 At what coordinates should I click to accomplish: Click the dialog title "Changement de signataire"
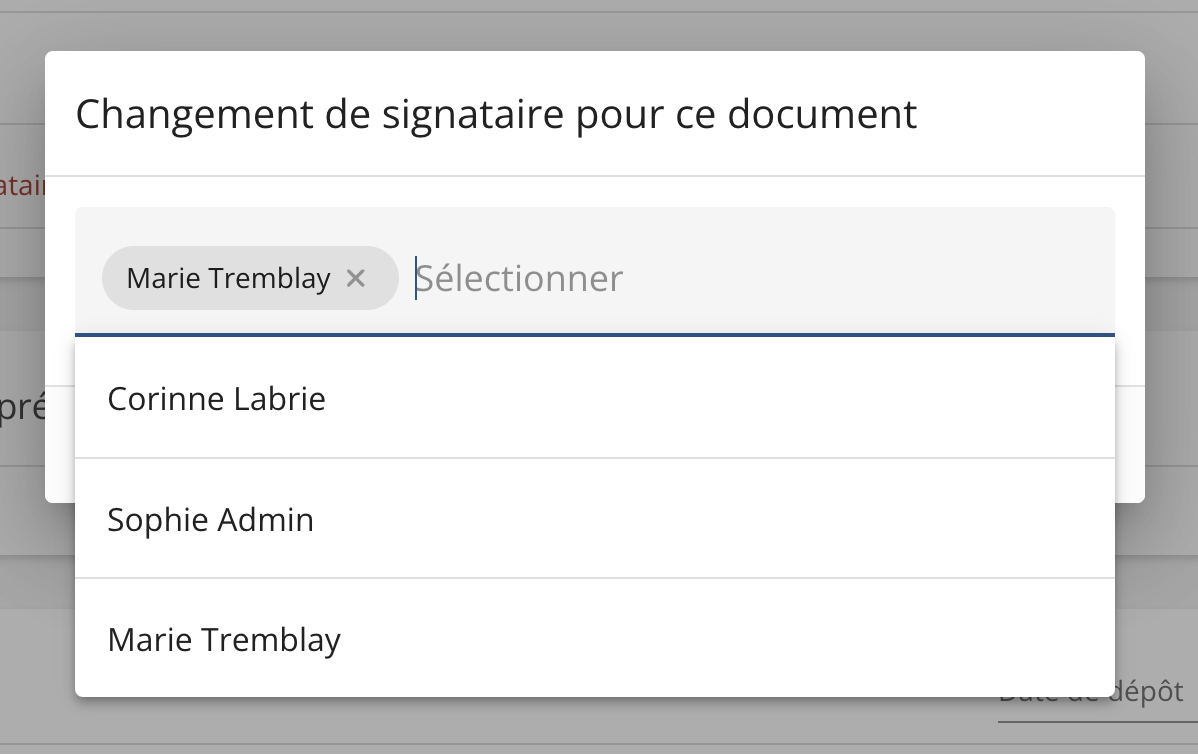tap(496, 114)
